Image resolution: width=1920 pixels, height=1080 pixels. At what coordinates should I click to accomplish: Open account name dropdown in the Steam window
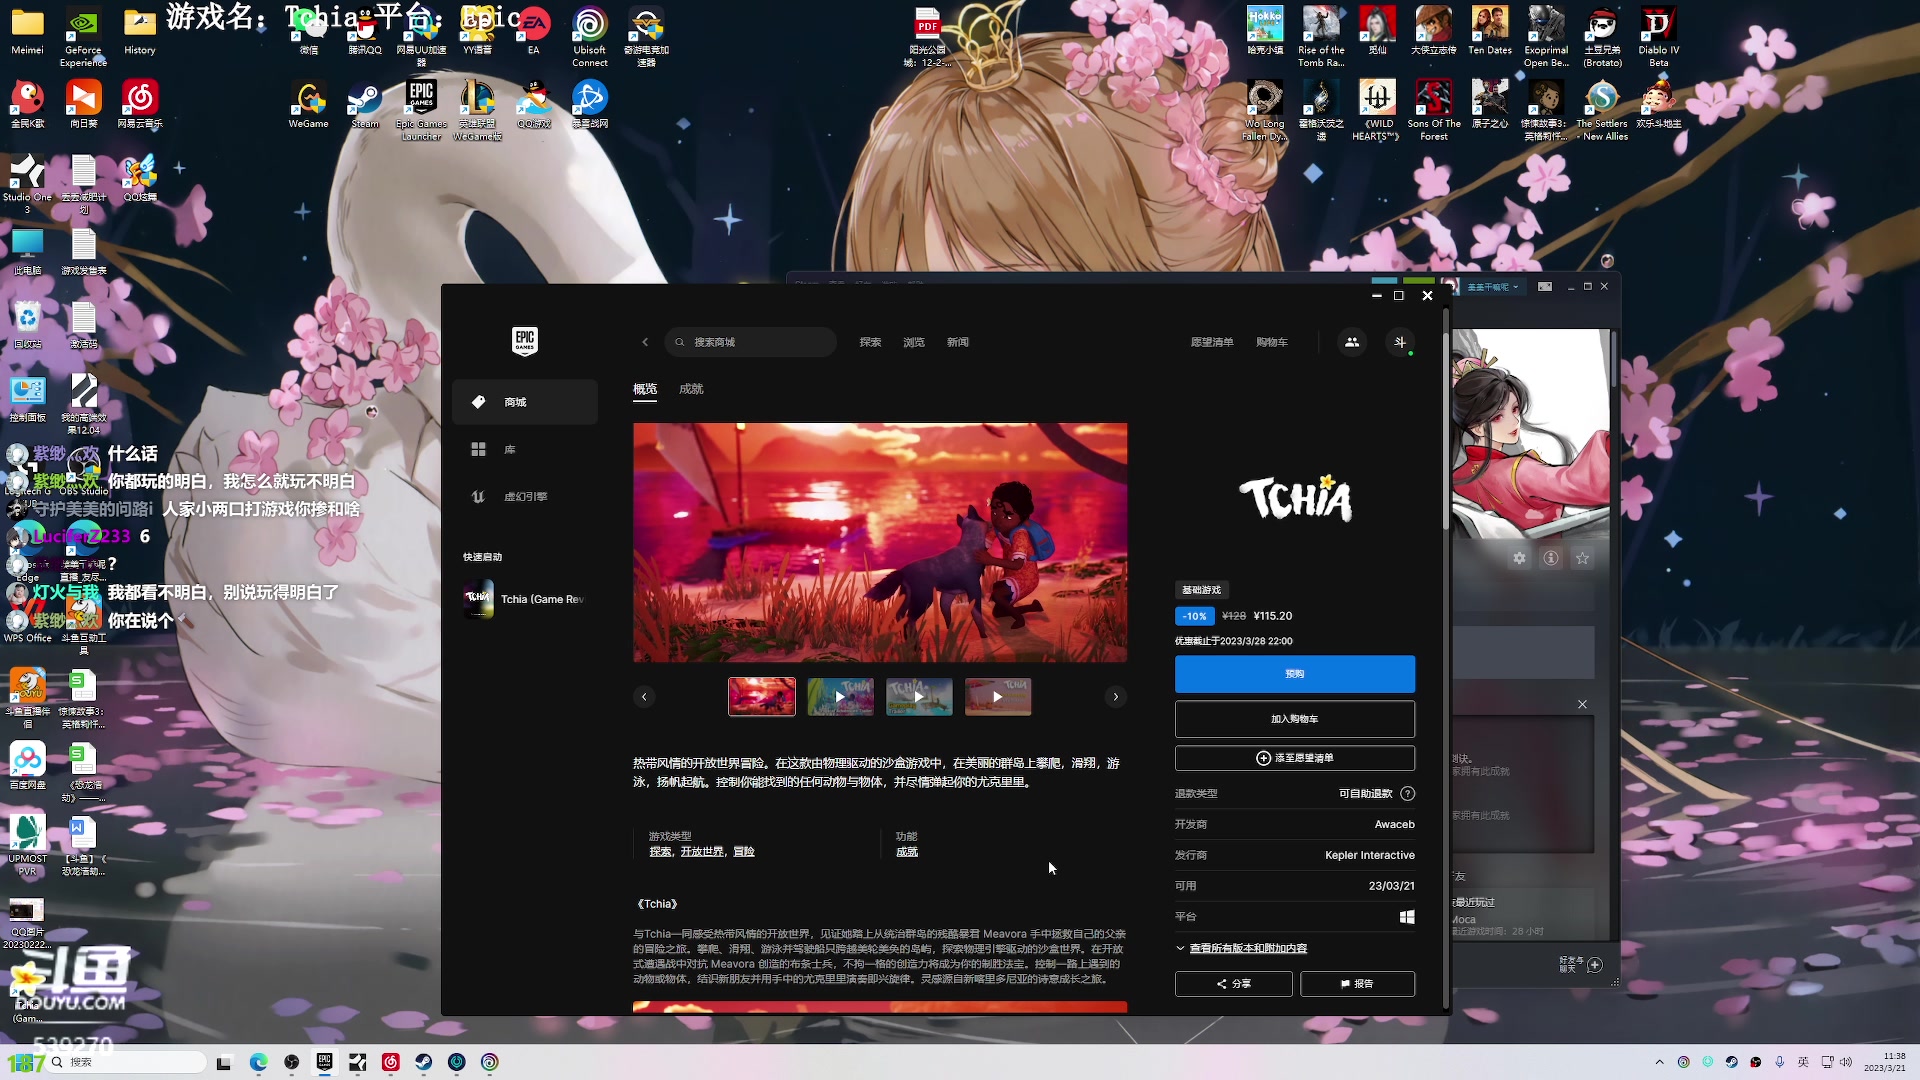pos(1493,287)
